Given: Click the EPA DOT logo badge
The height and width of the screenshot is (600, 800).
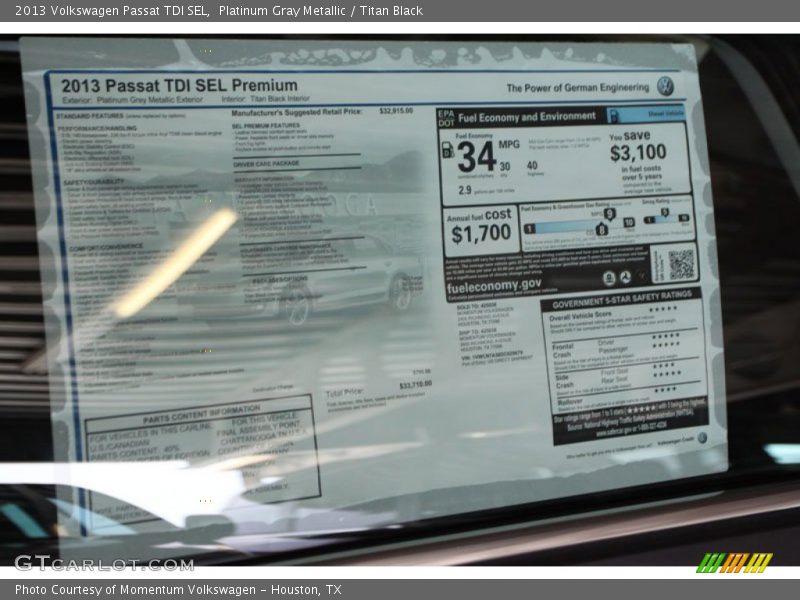Looking at the screenshot, I should point(443,115).
